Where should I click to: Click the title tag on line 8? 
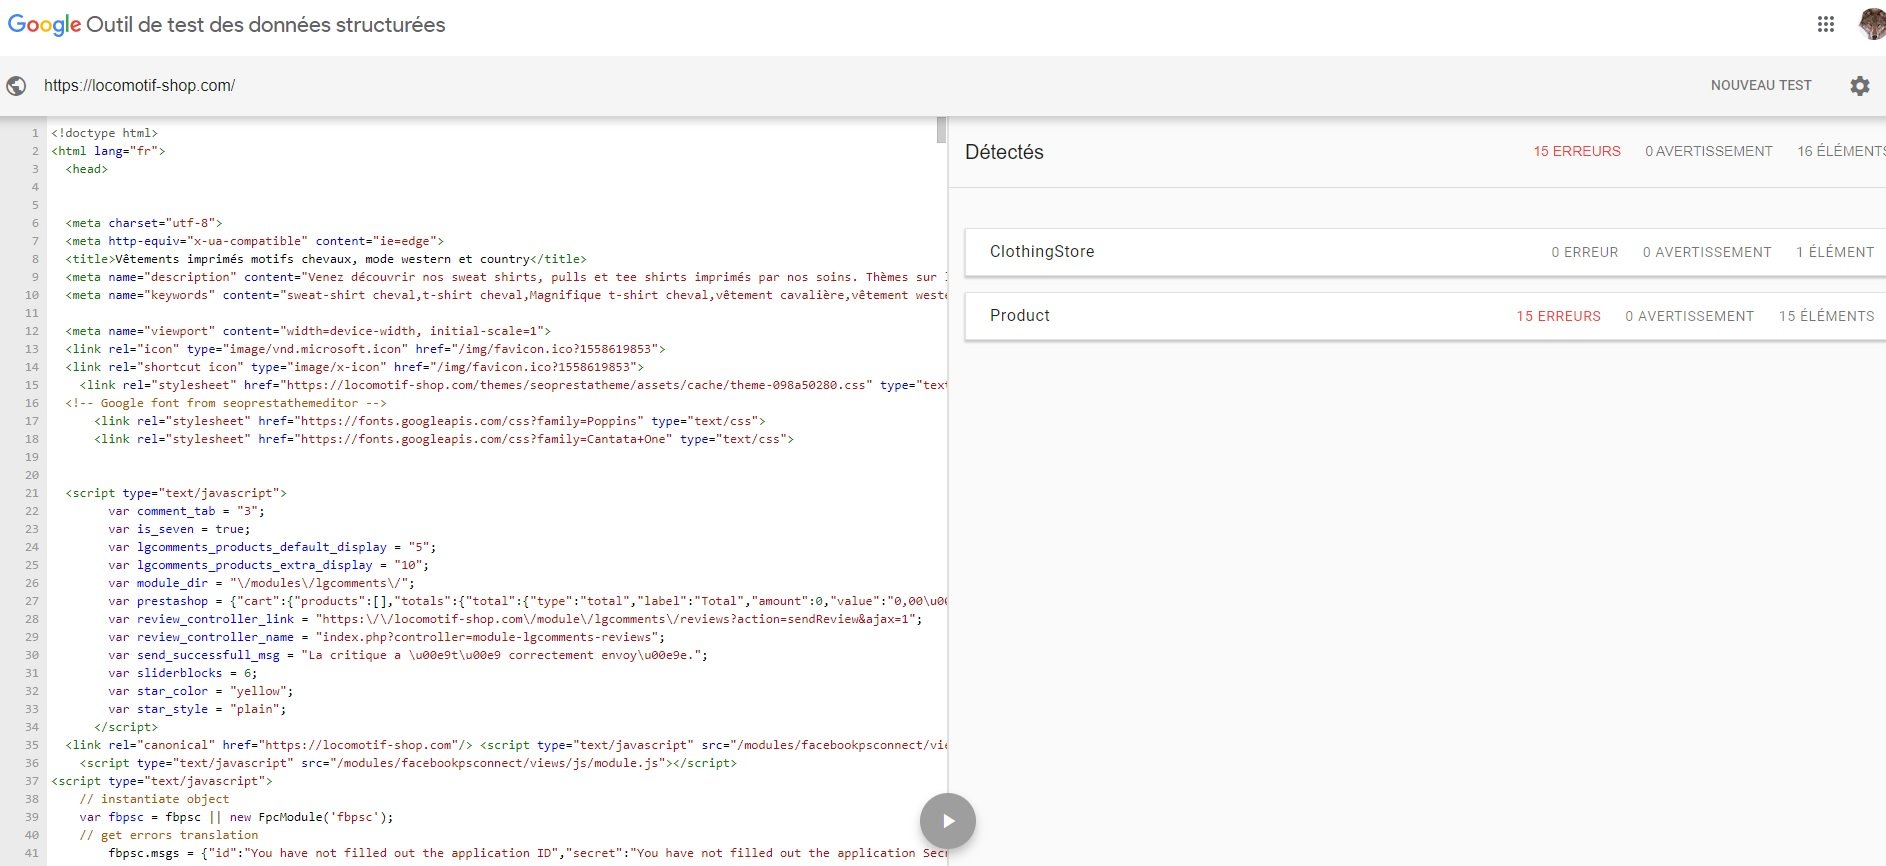pos(326,259)
